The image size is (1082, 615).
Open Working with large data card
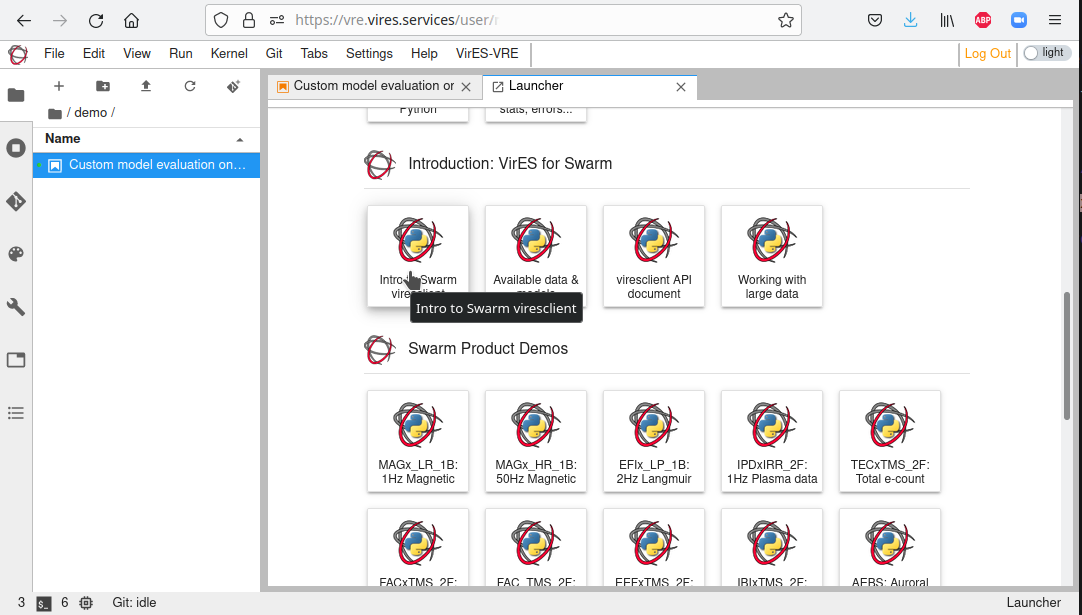772,256
